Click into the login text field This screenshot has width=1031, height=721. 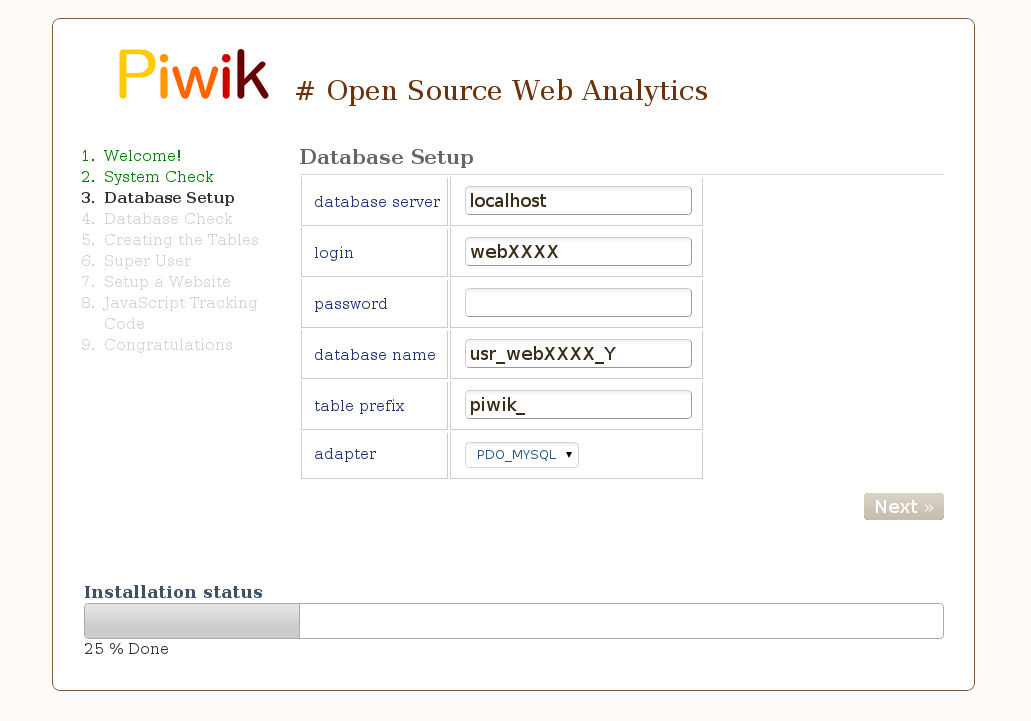(578, 252)
